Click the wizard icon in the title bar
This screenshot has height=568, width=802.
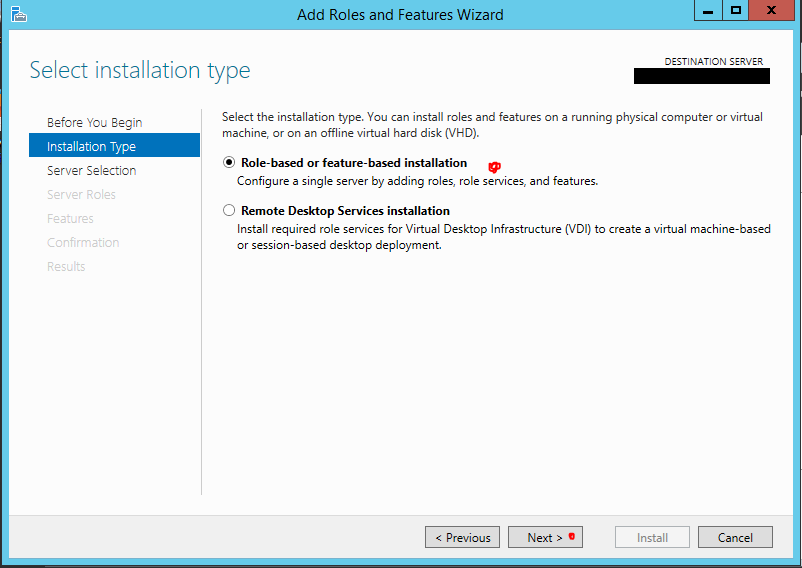click(18, 14)
